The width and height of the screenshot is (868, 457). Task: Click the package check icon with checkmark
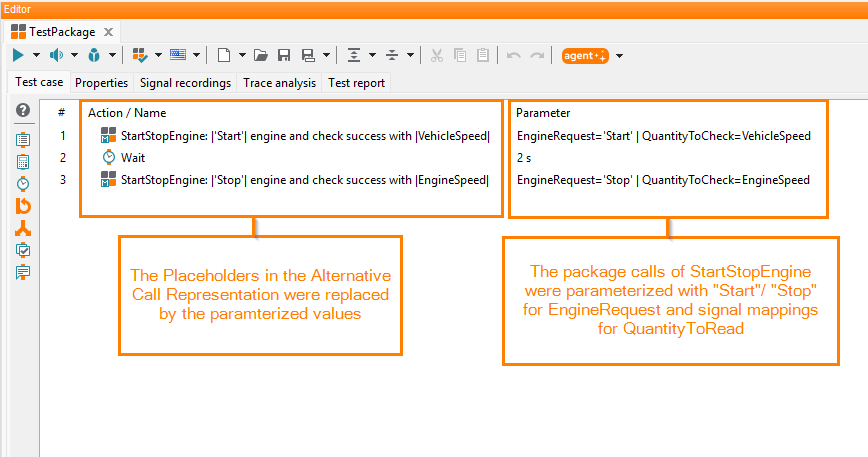tap(140, 55)
